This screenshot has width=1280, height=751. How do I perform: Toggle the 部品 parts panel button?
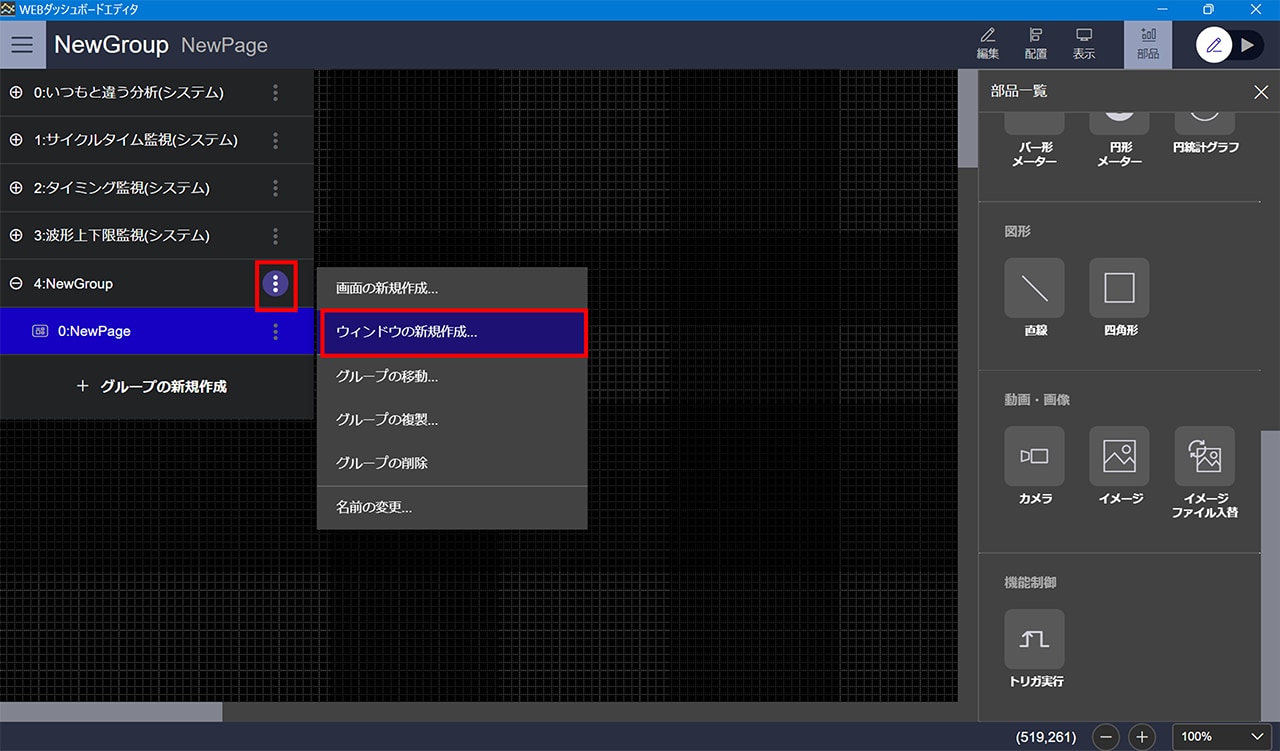pos(1147,44)
